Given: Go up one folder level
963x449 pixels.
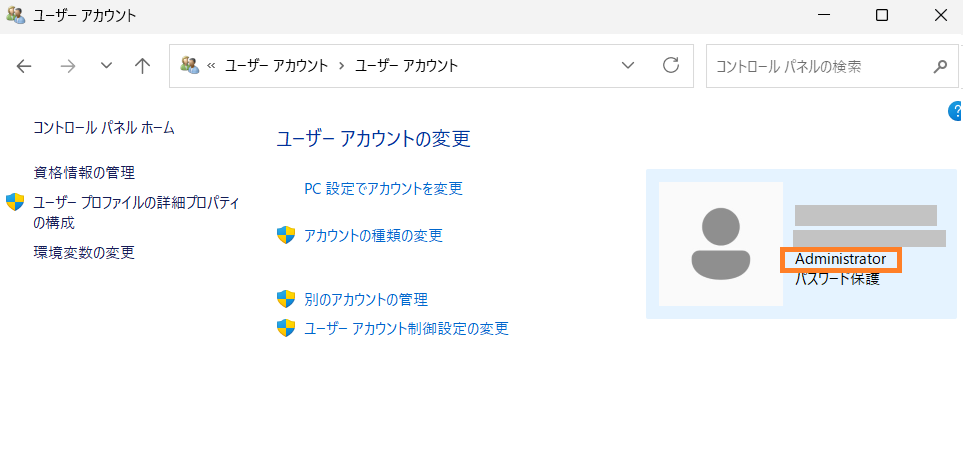Looking at the screenshot, I should click(142, 66).
